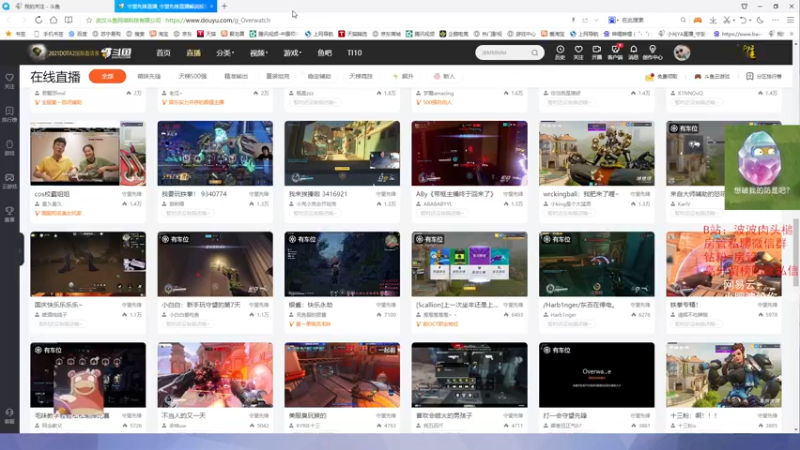Bookmark this page with the star icon
Screen dimensions: 800x450
(89, 20)
